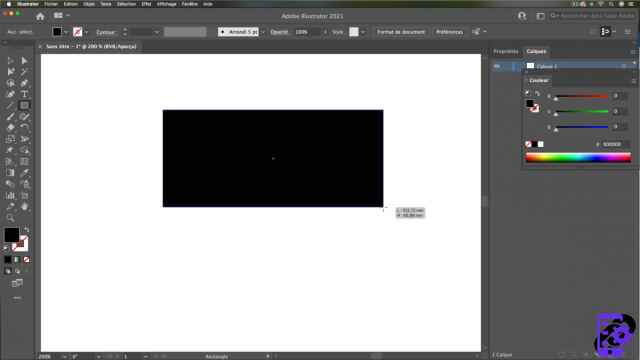
Task: Click the Contour label link
Action: (x=107, y=32)
